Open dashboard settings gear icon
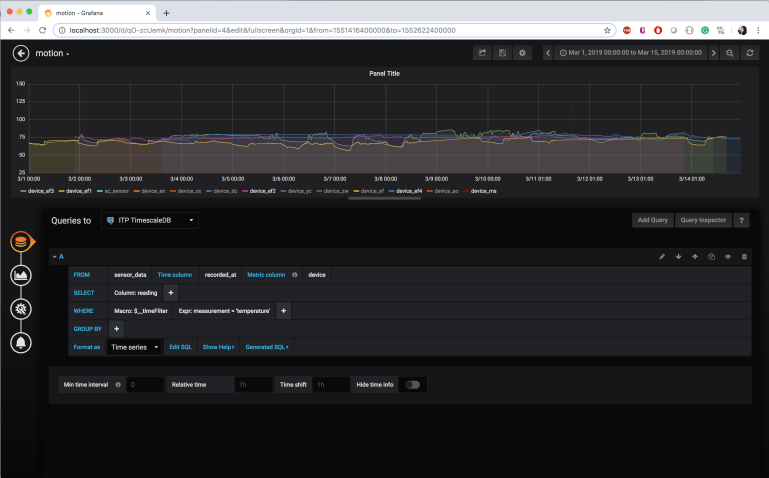This screenshot has height=478, width=769. coord(522,53)
